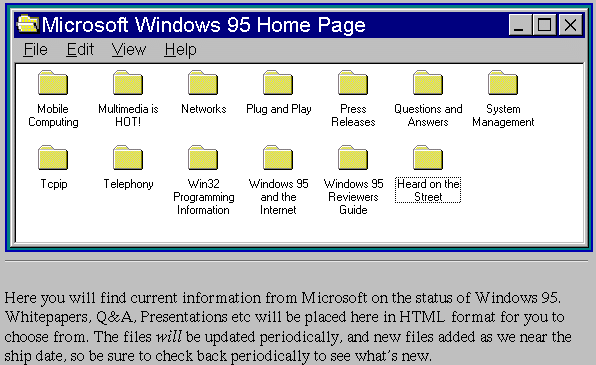The width and height of the screenshot is (596, 365).
Task: Open the Windows 95 Reviewers Guide folder icon
Action: [x=353, y=157]
